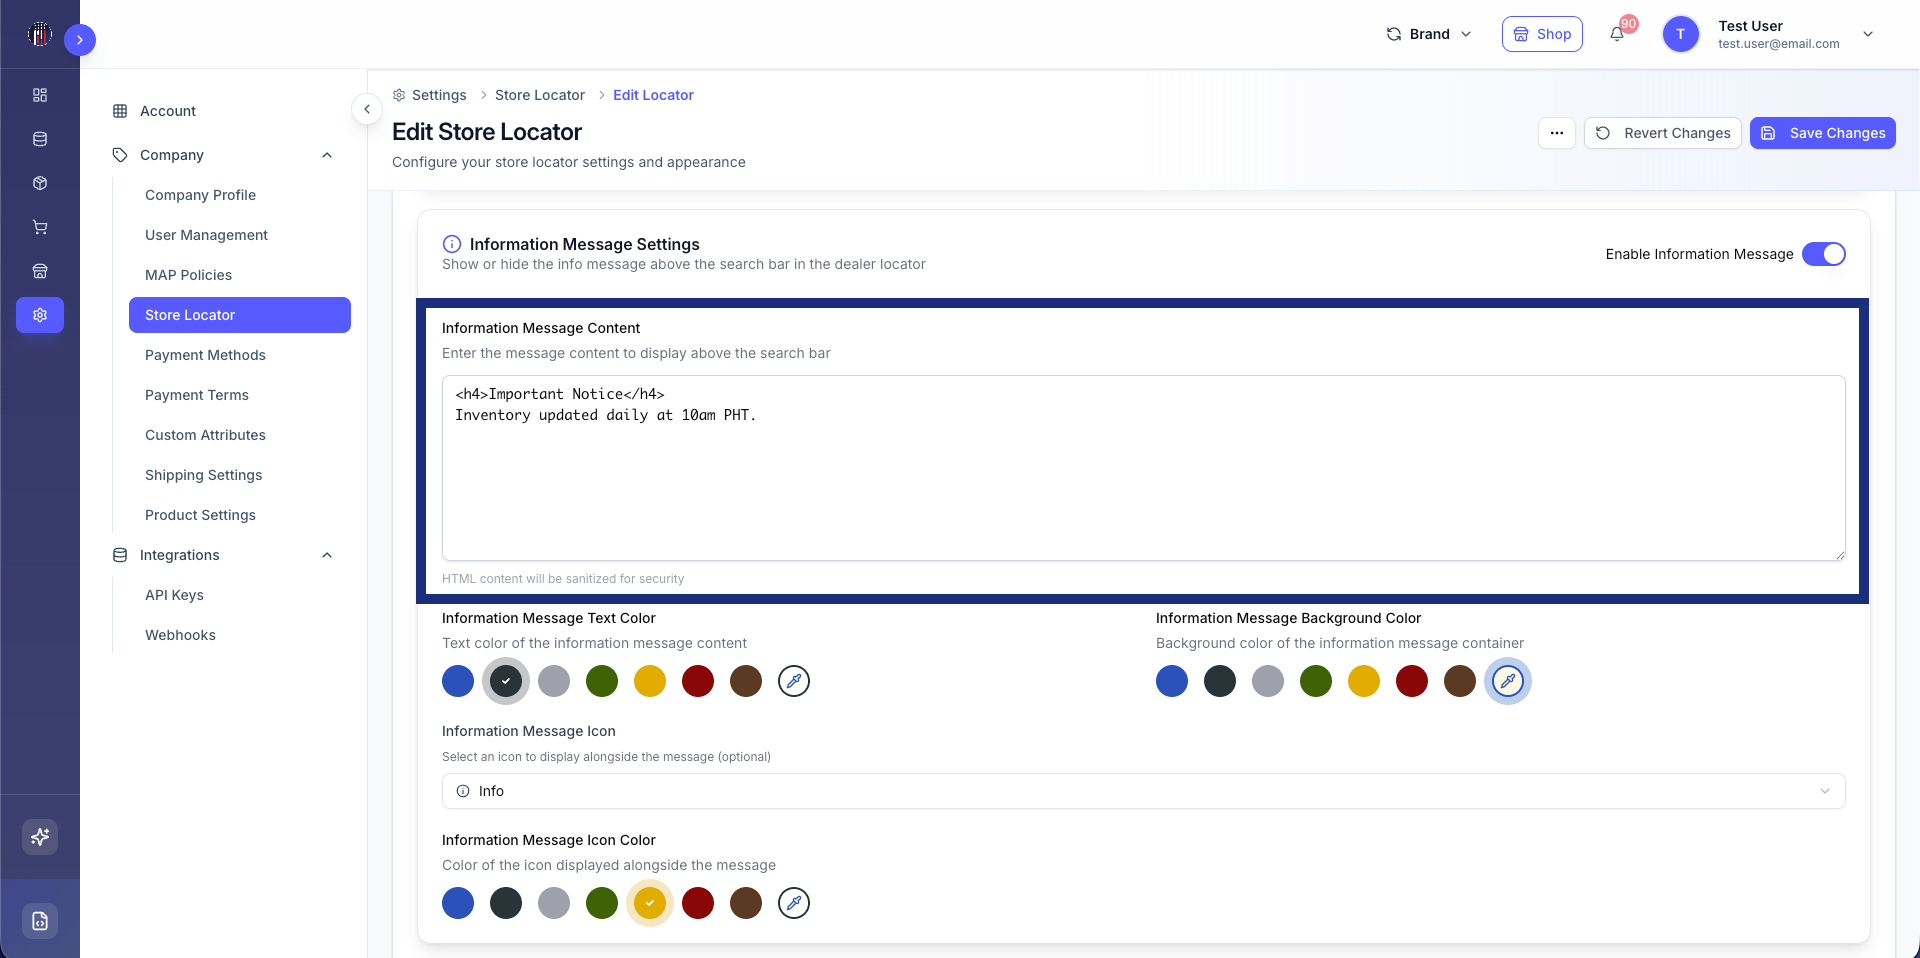Open the dashboard grid sidebar icon
Viewport: 1920px width, 958px height.
(40, 95)
